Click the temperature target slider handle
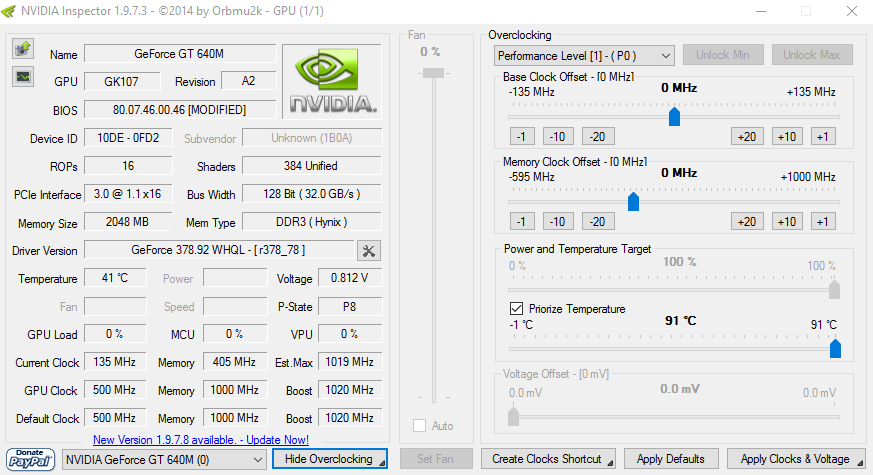873x475 pixels. [835, 349]
